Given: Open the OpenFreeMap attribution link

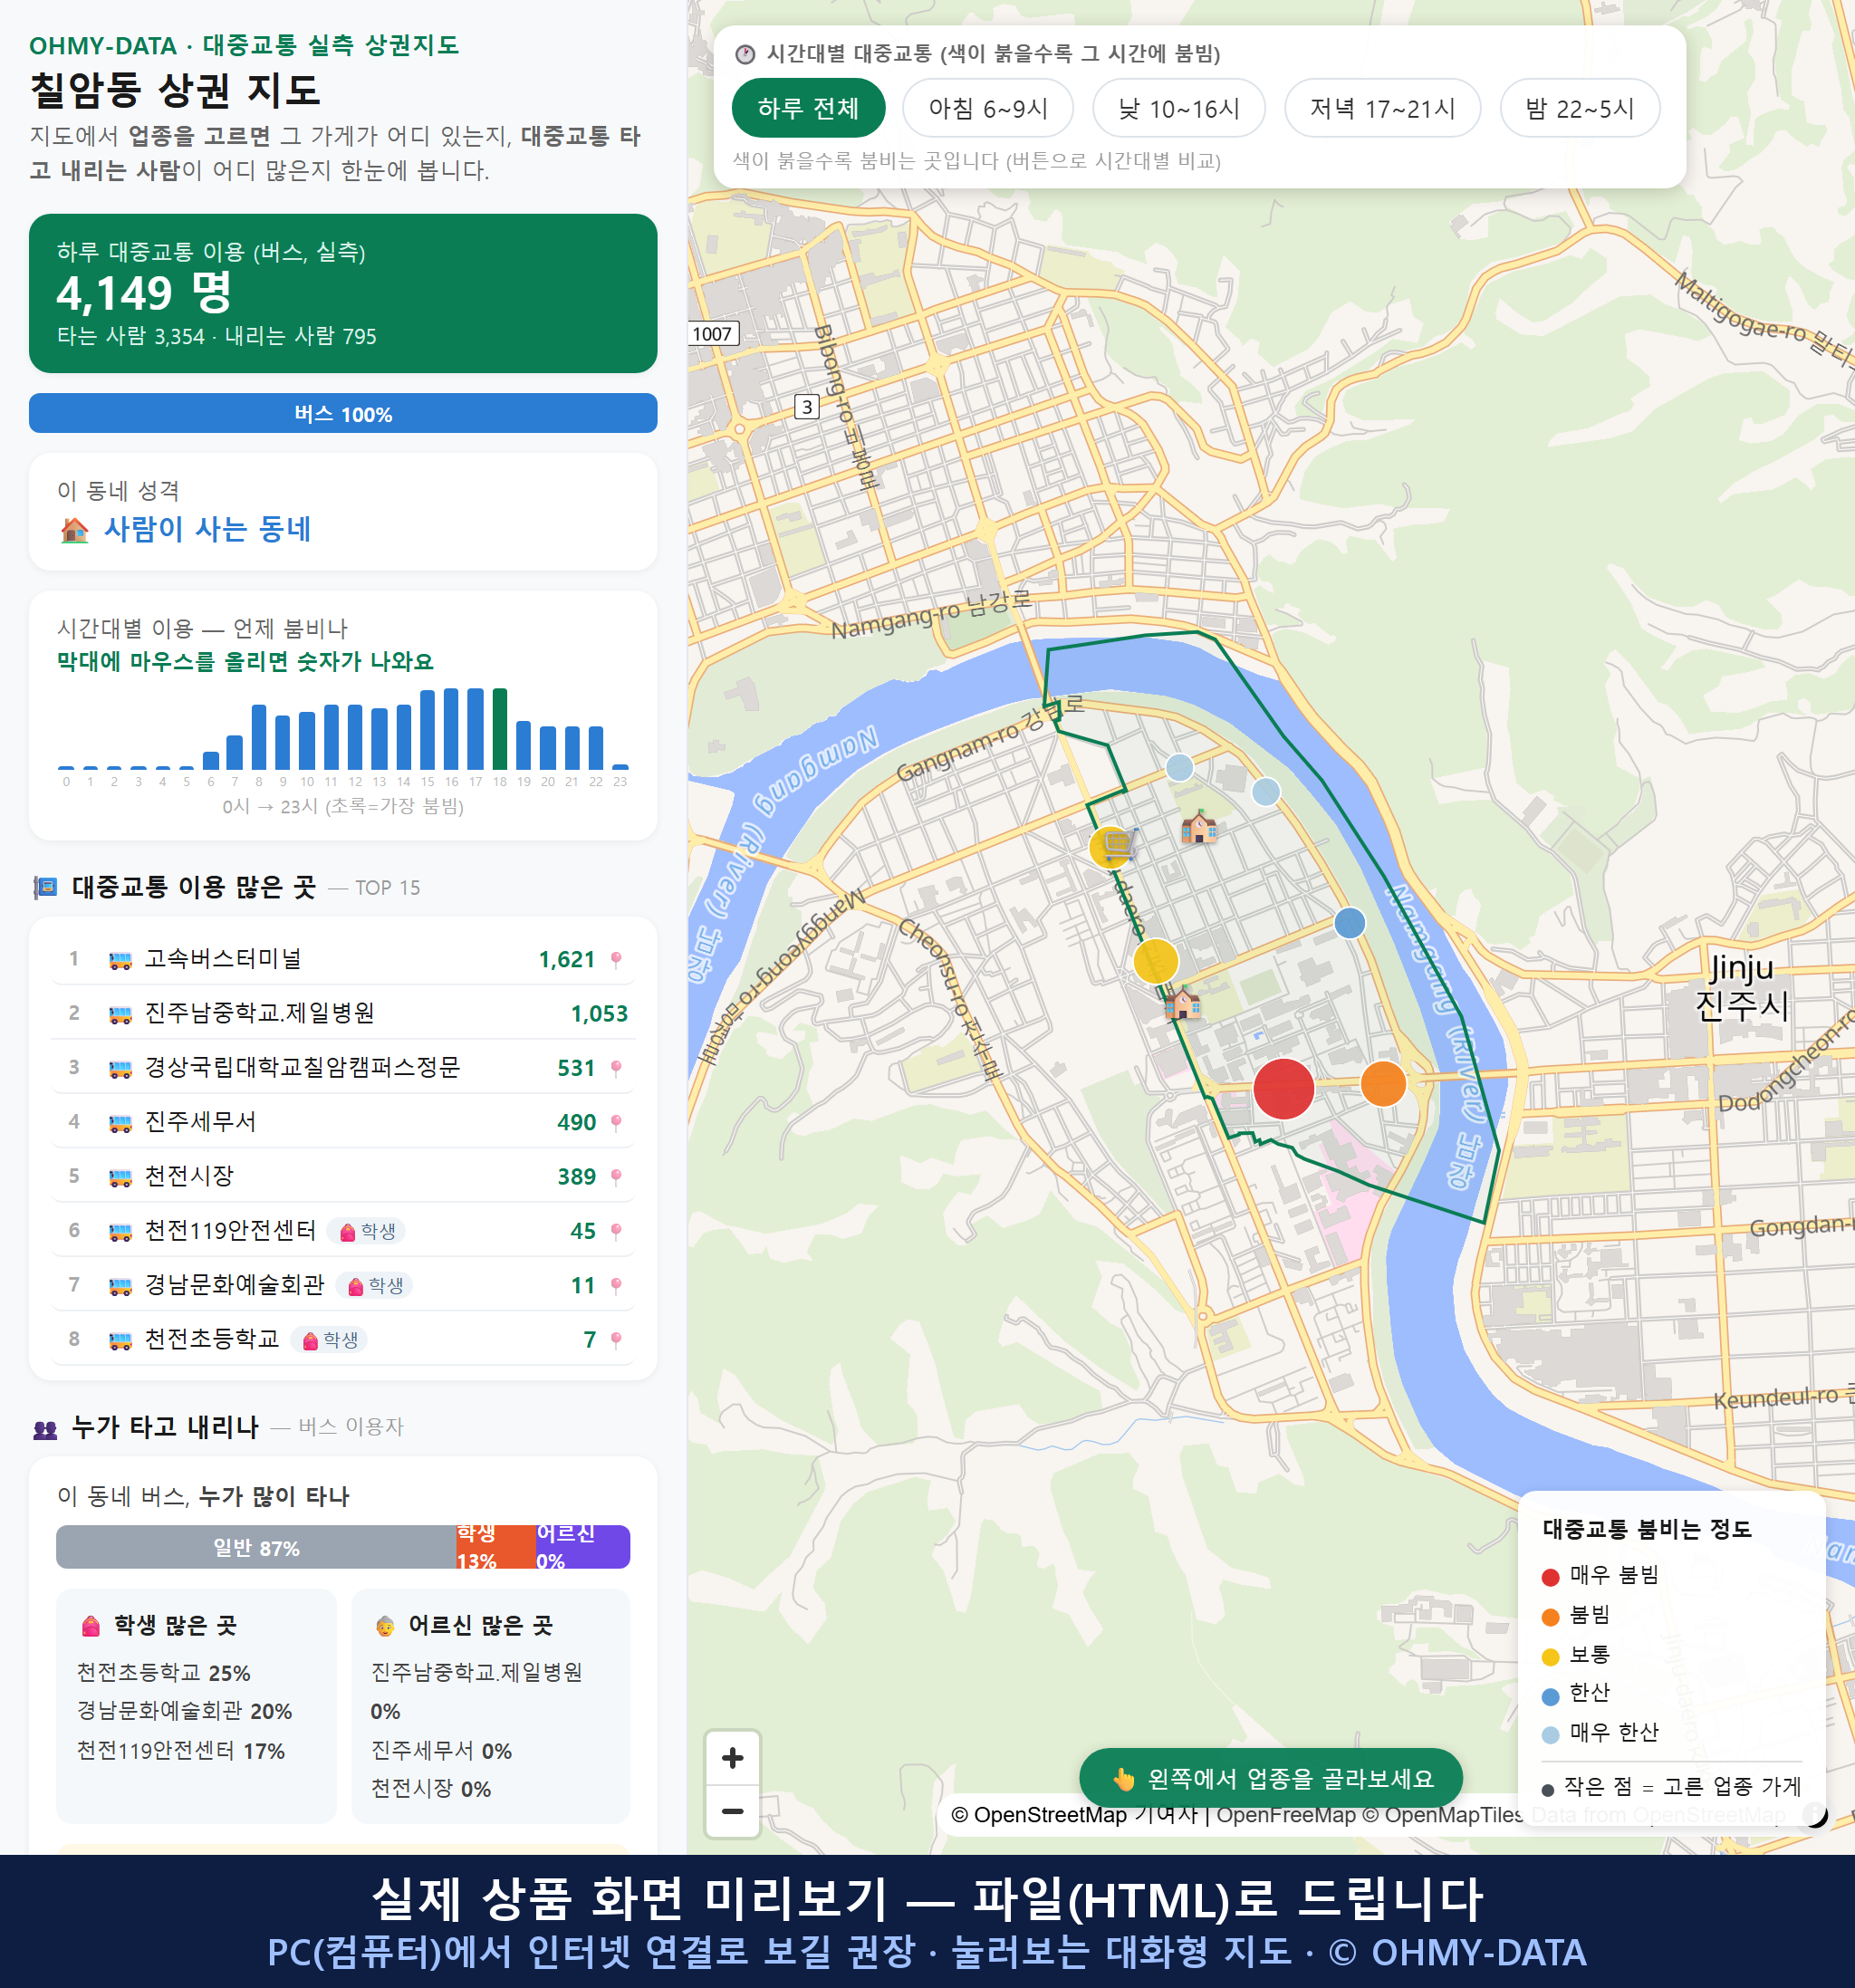Looking at the screenshot, I should (x=1286, y=1815).
